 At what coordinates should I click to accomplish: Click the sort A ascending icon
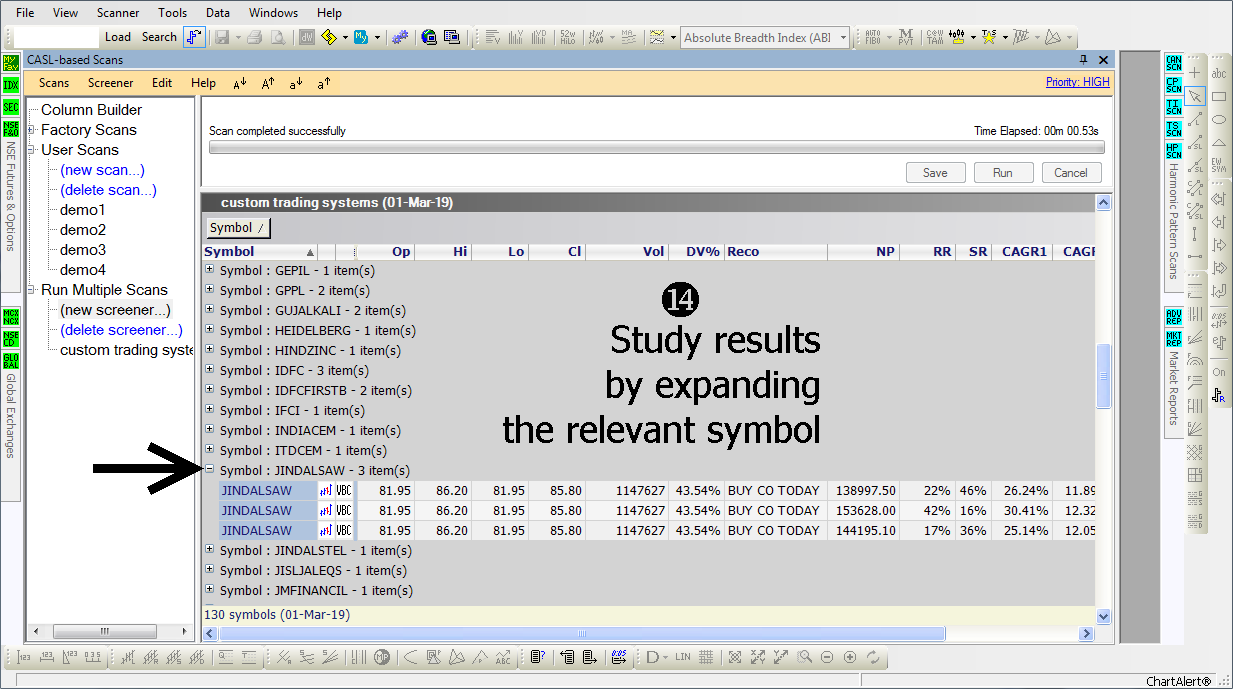click(268, 84)
